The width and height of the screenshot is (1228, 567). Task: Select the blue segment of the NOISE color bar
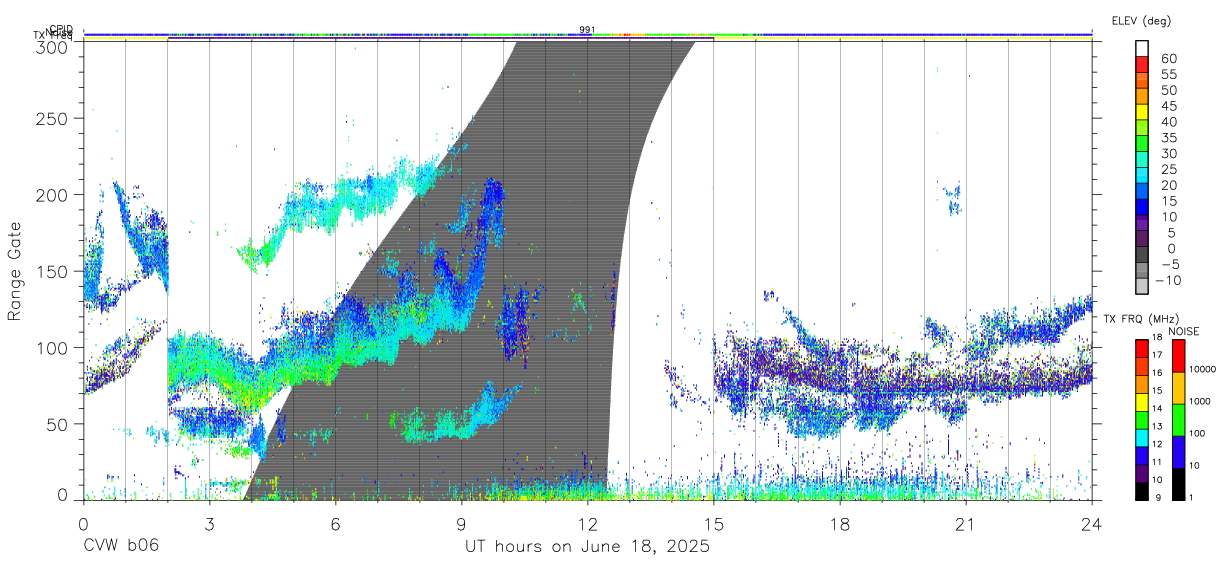(x=1178, y=451)
